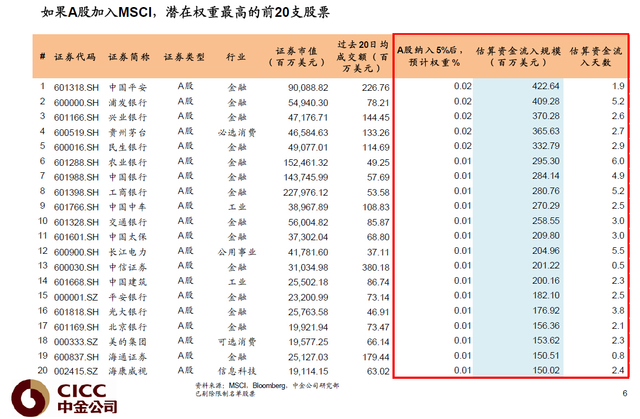The width and height of the screenshot is (640, 419).
Task: Select the 估算资金流入规模 column header
Action: click(x=518, y=56)
